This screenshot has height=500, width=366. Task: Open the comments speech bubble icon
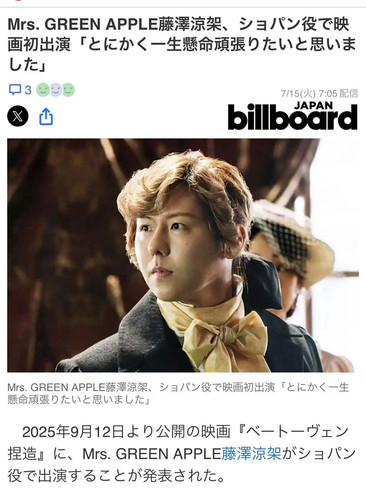15,90
